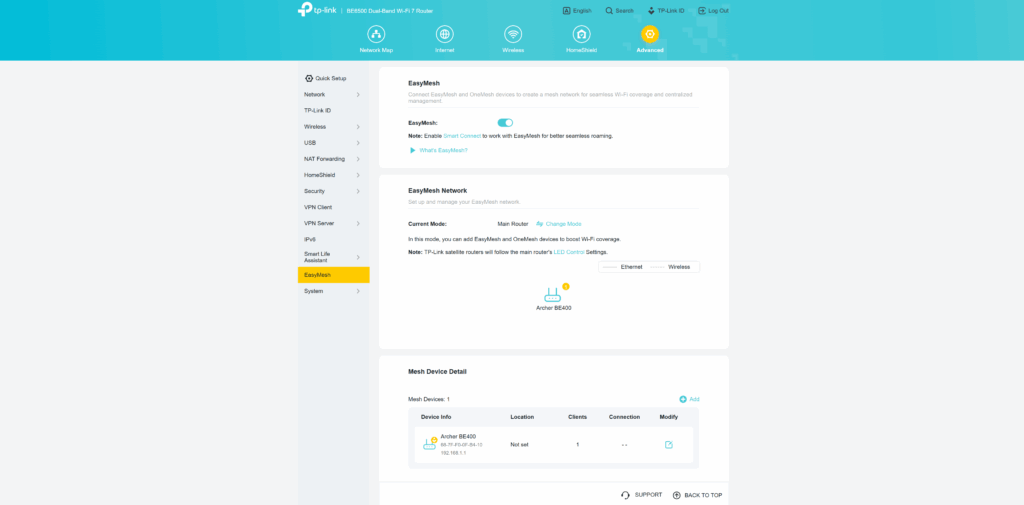
Task: Click the Clients column header
Action: click(x=577, y=417)
